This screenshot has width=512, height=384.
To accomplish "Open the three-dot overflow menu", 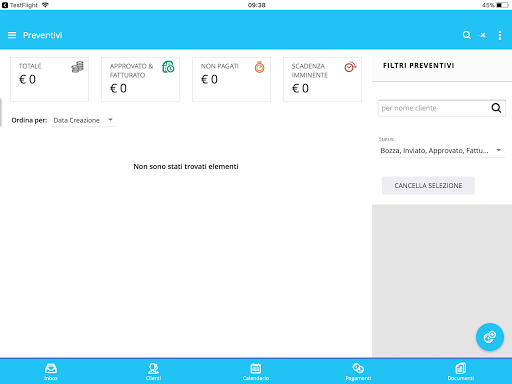I will 500,35.
